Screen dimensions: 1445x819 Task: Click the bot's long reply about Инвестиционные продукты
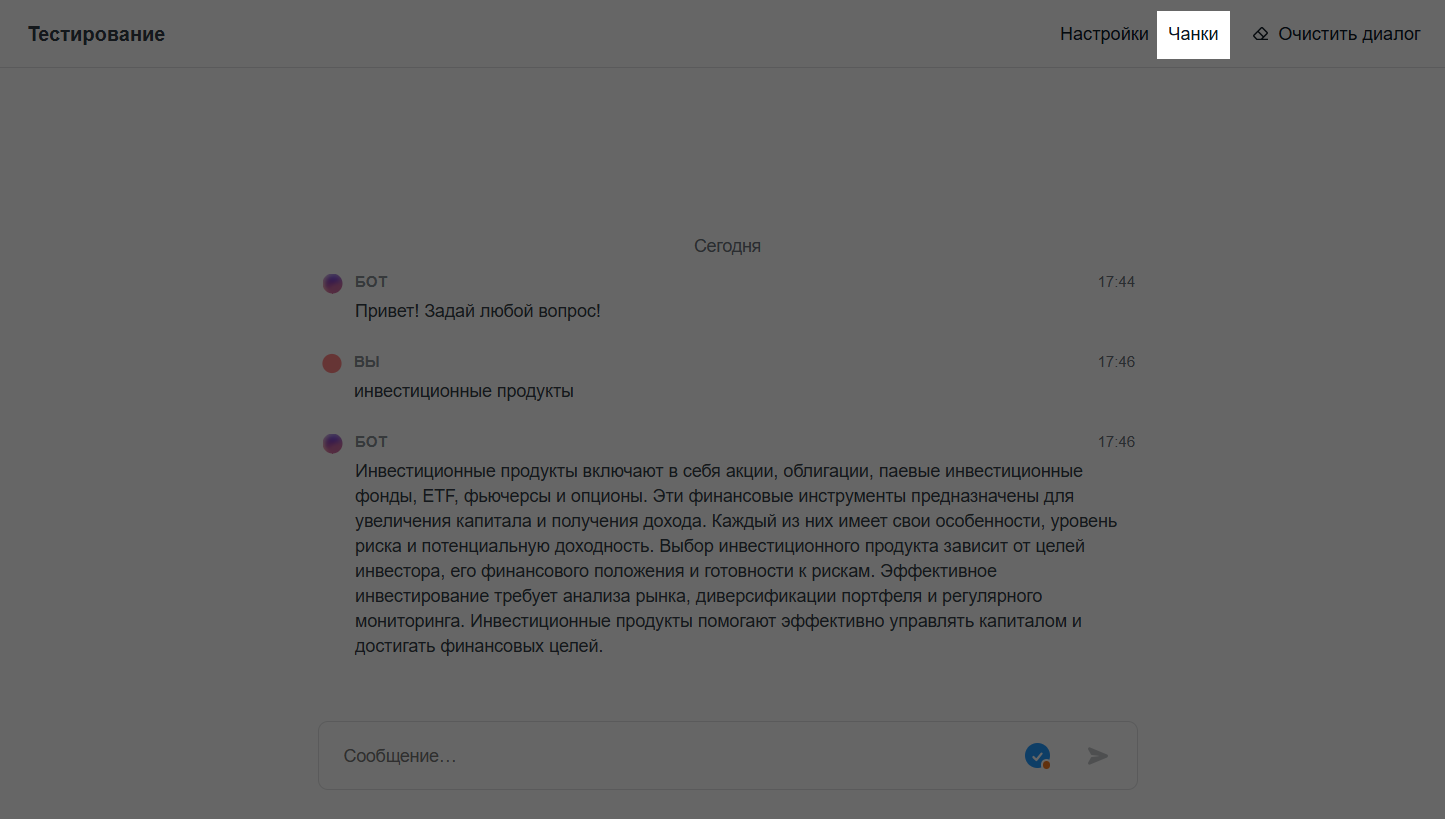coord(736,558)
